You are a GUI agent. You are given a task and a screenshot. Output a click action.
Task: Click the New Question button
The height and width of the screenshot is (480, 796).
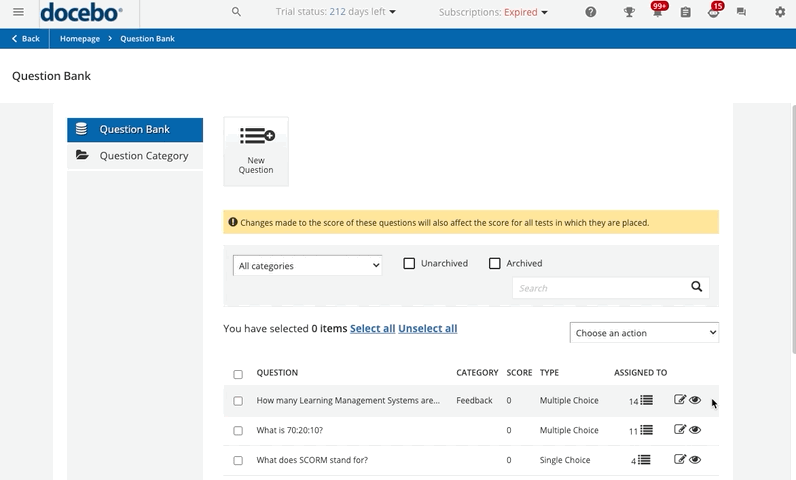[x=256, y=151]
